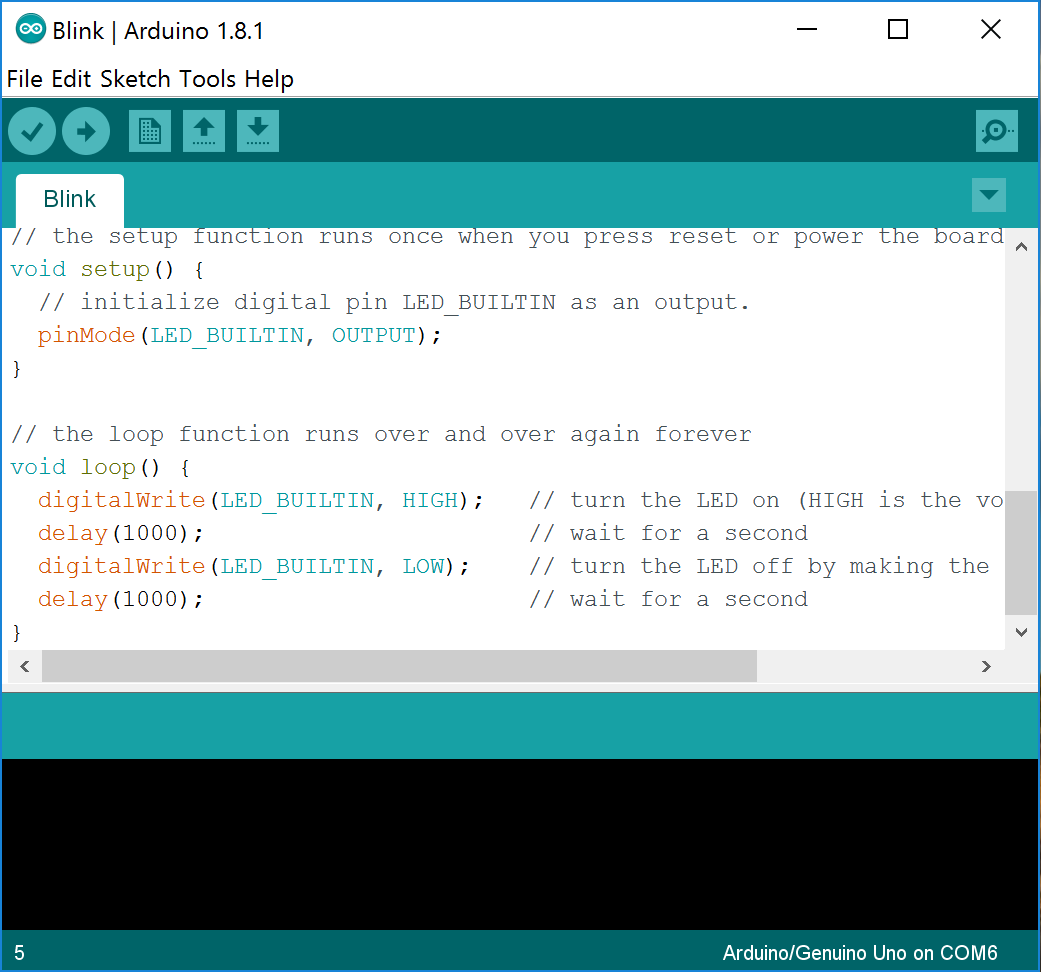
Task: Click the Upload sketch arrow icon
Action: tap(85, 130)
